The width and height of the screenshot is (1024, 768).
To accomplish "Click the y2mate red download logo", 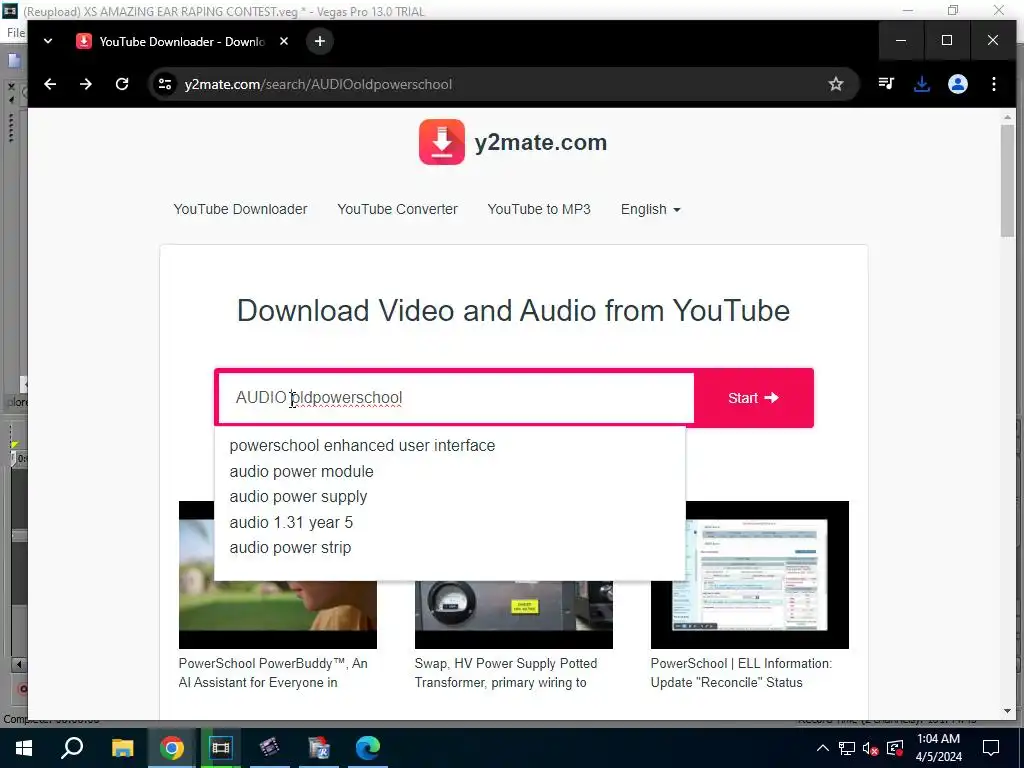I will point(442,142).
